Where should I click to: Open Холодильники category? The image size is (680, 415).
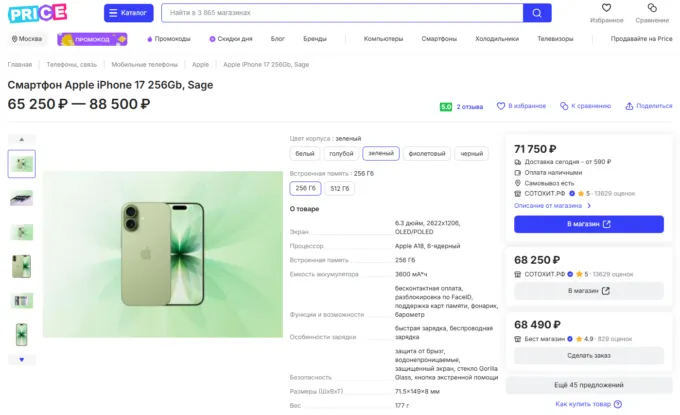point(497,39)
